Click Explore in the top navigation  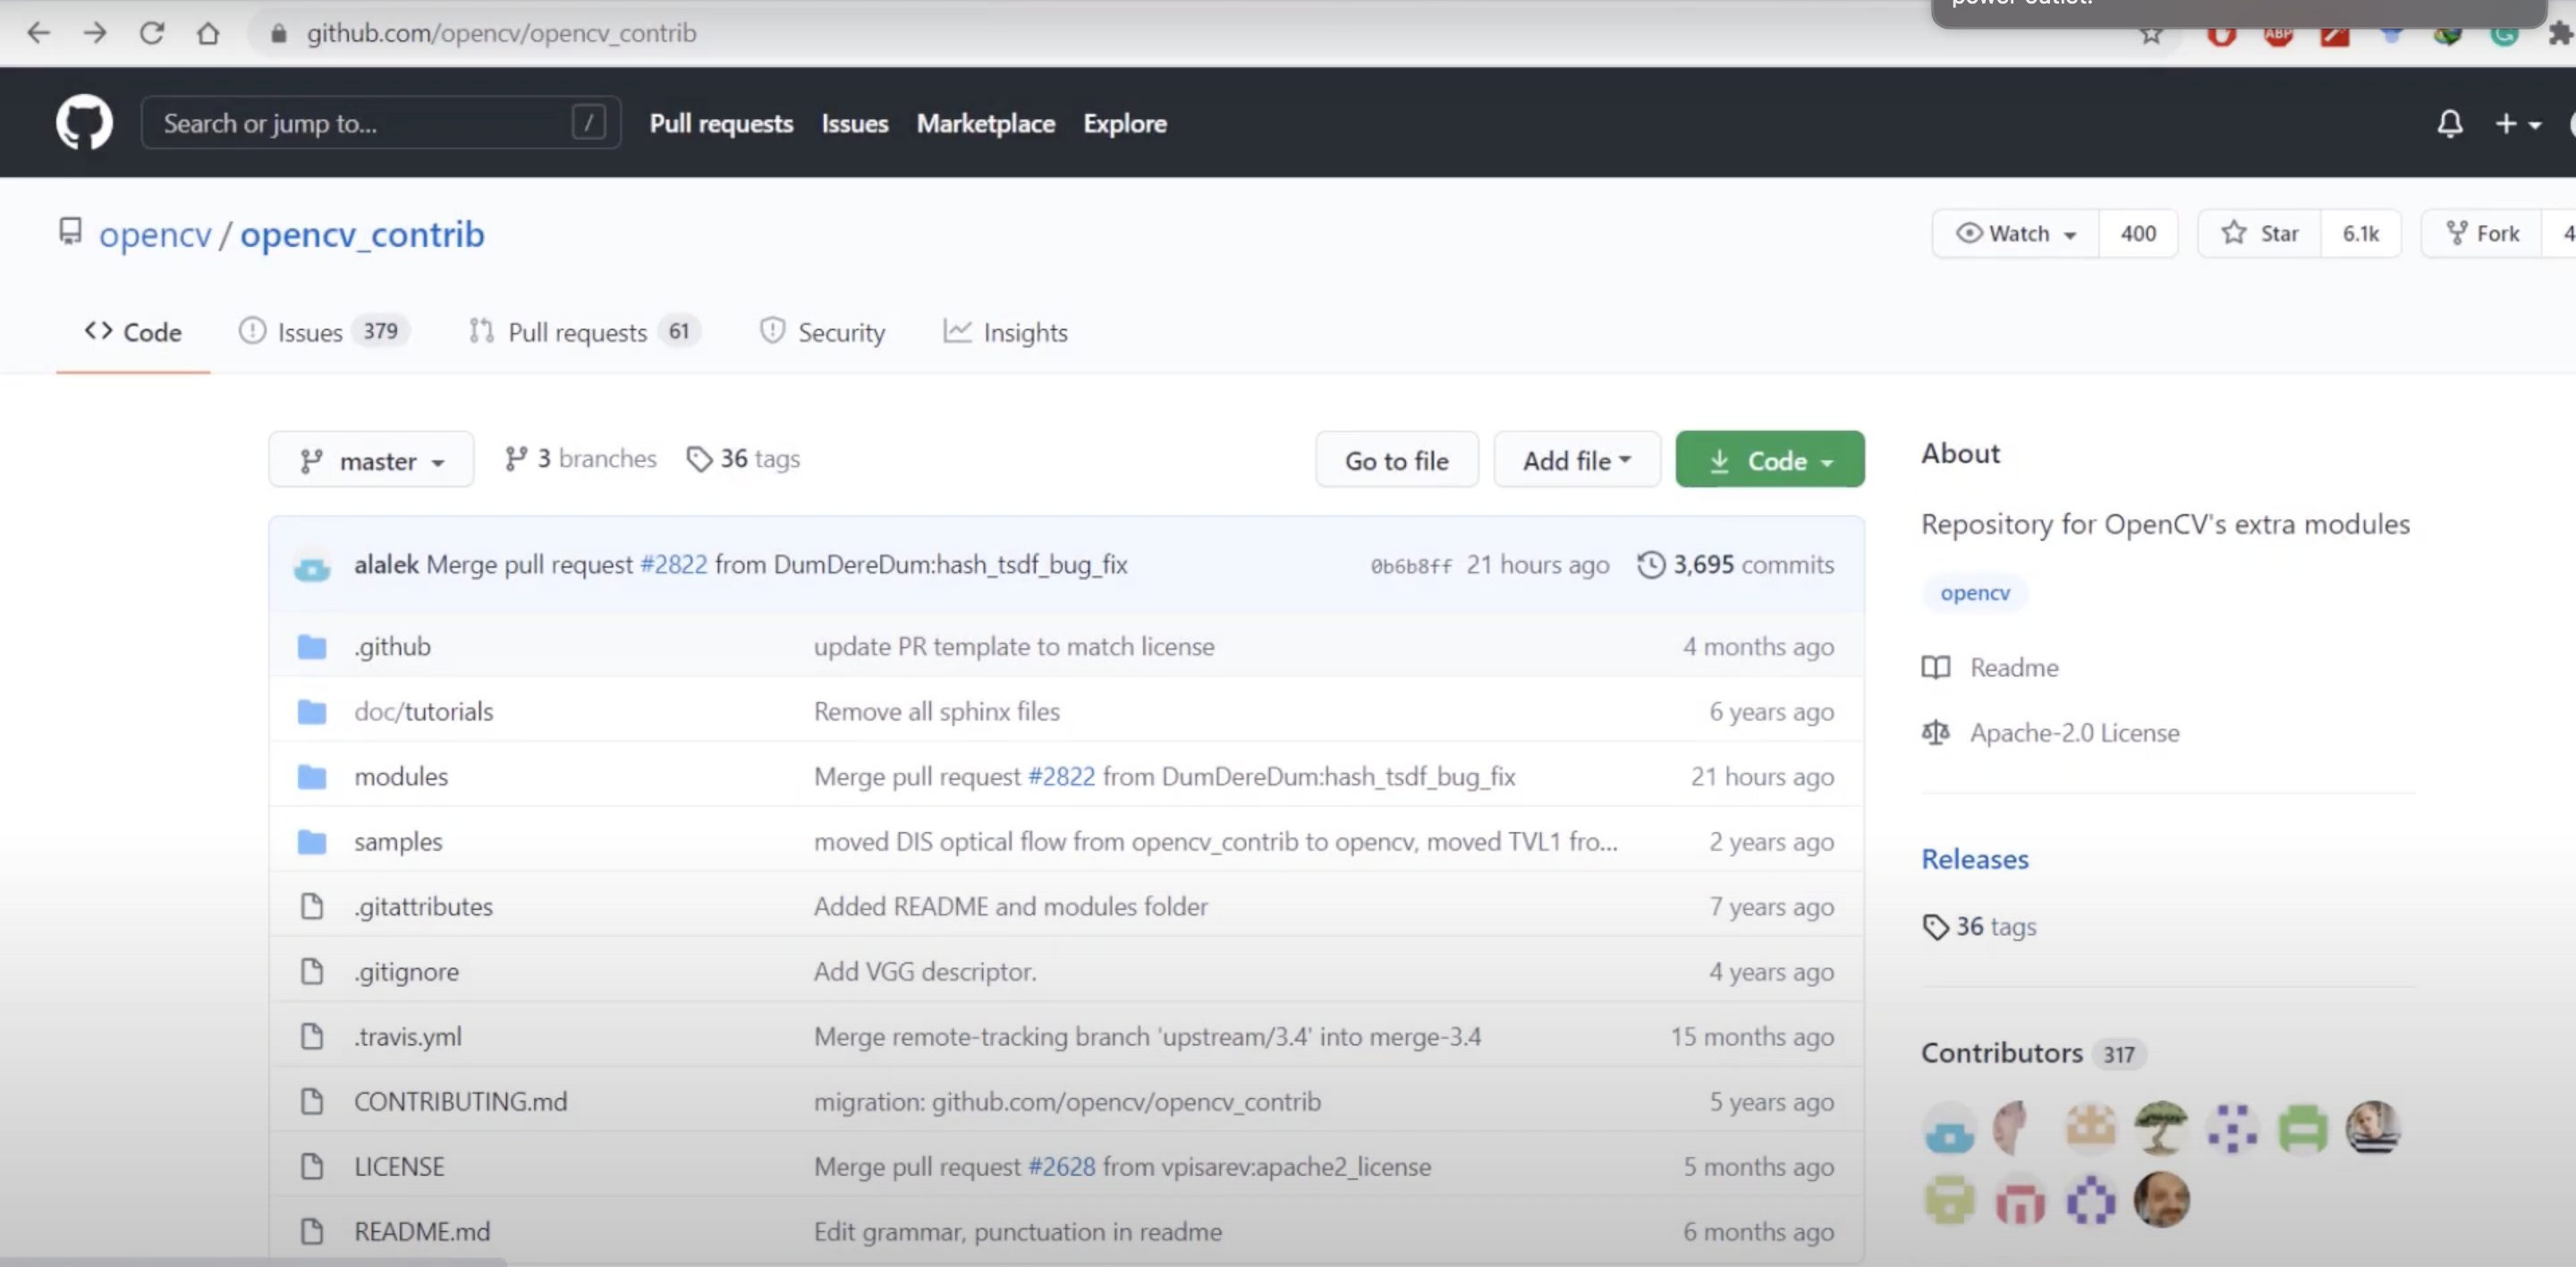(1125, 124)
